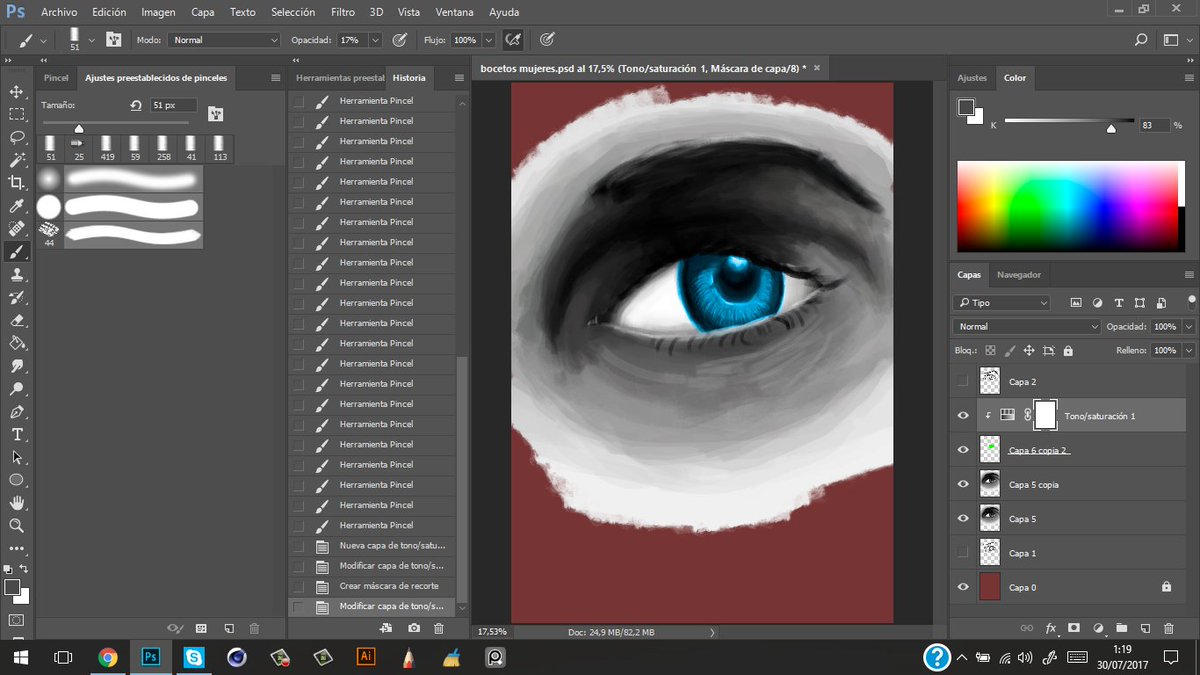Image resolution: width=1200 pixels, height=675 pixels.
Task: Create snapshot camera icon in Historia panel
Action: (414, 628)
